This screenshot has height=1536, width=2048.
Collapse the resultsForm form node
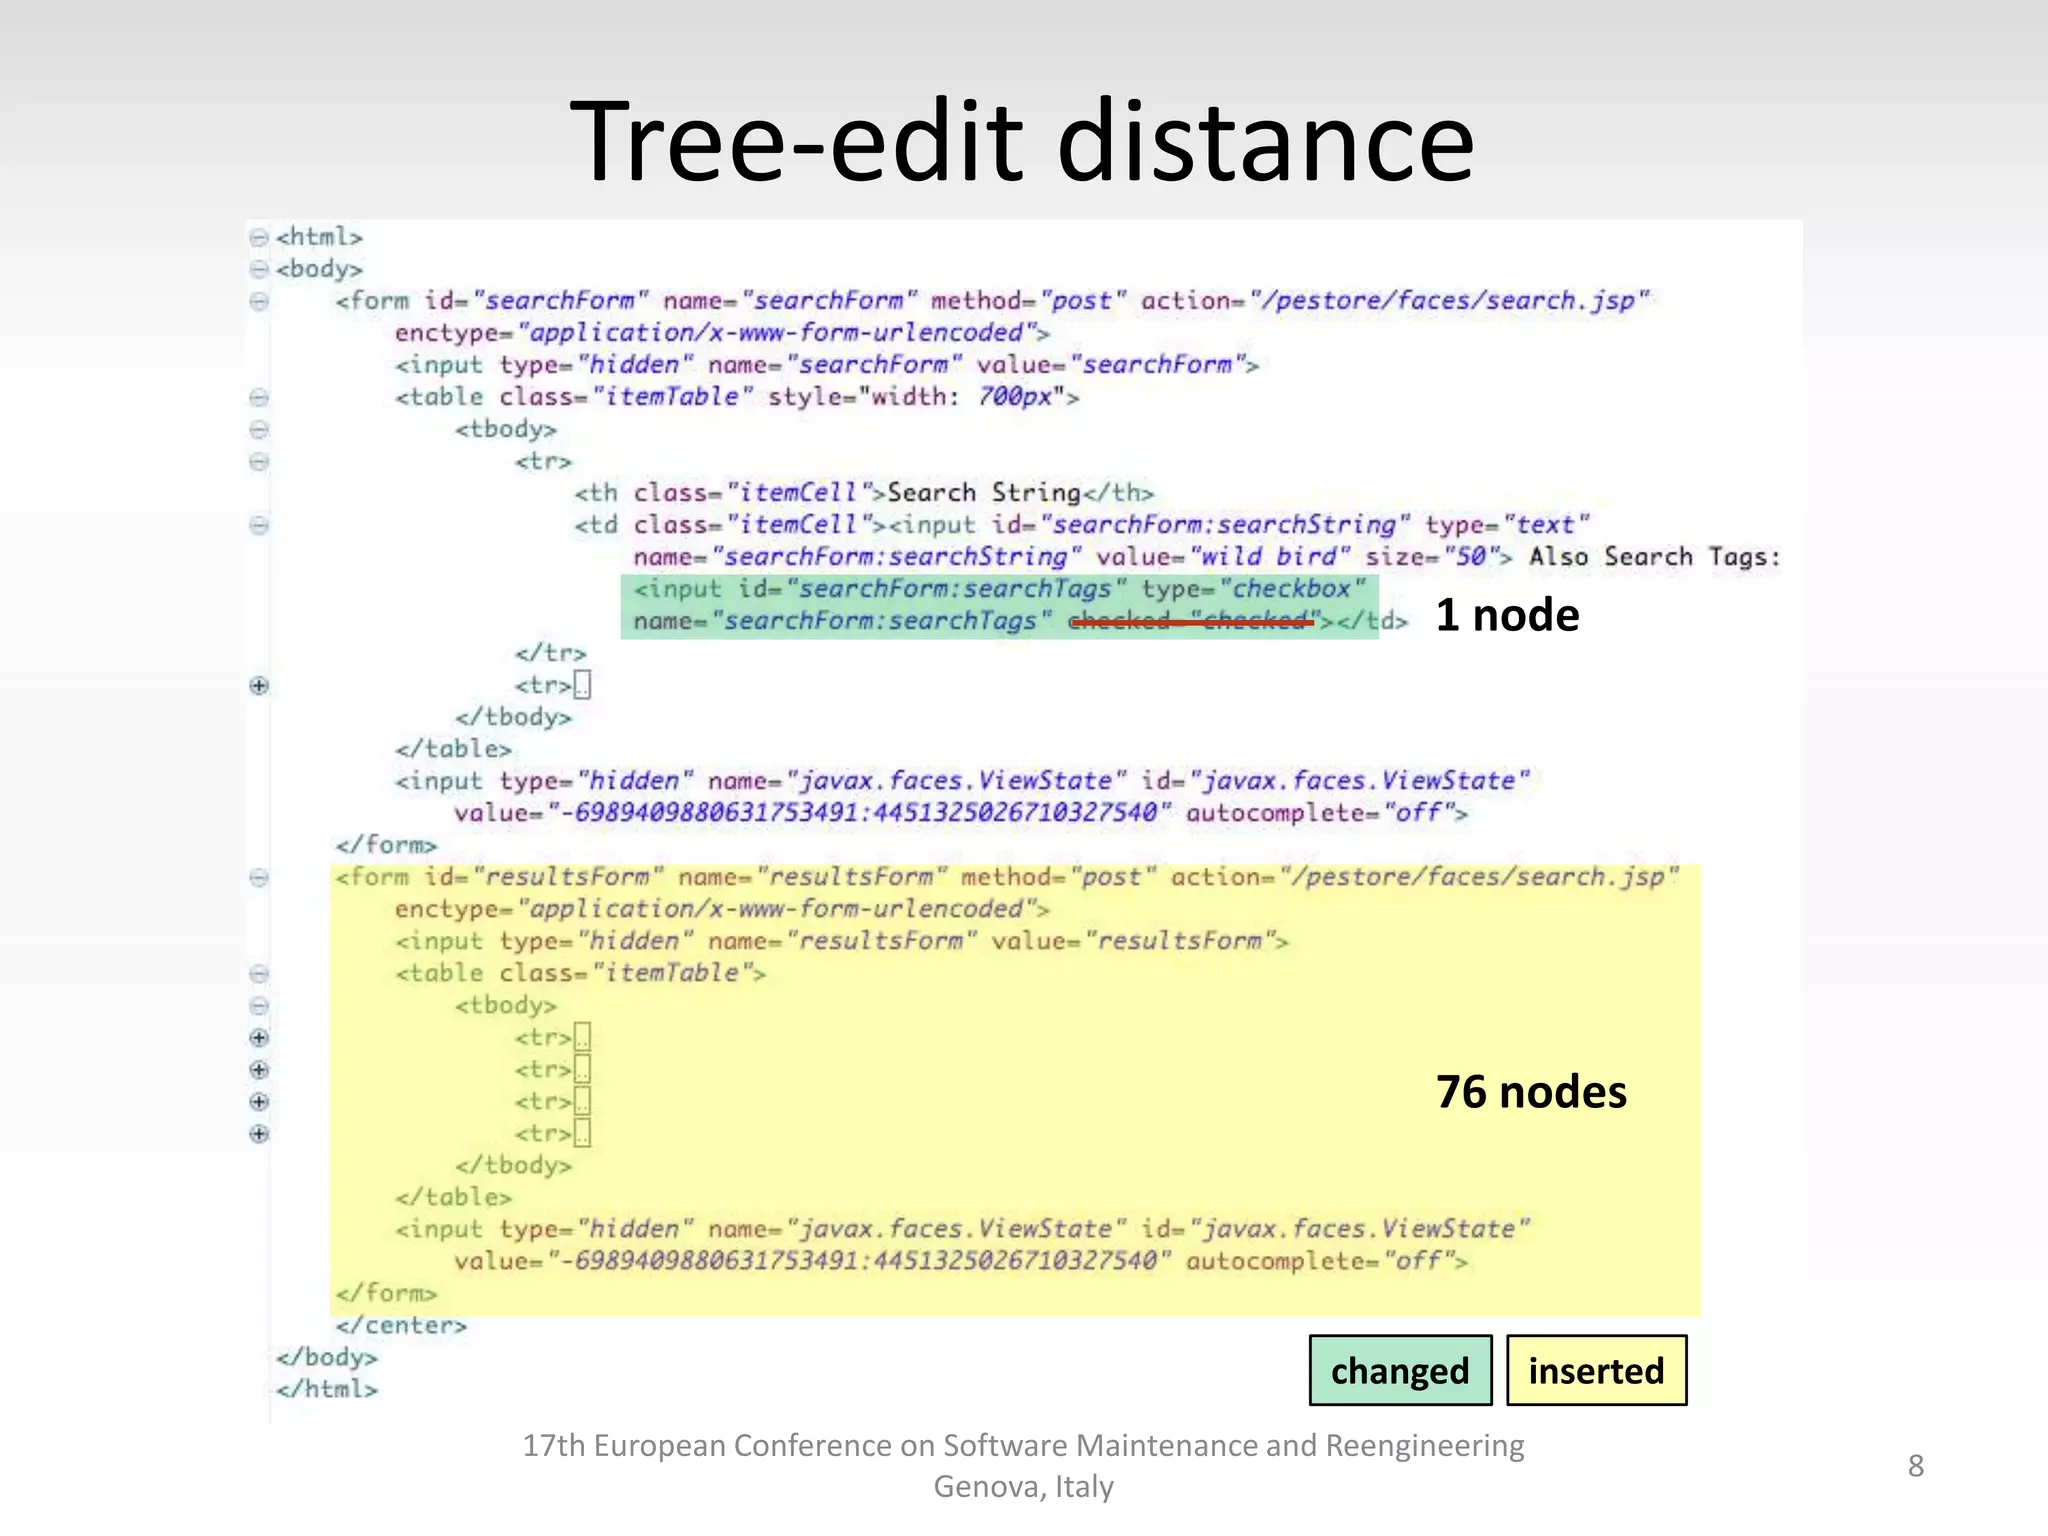pyautogui.click(x=259, y=877)
